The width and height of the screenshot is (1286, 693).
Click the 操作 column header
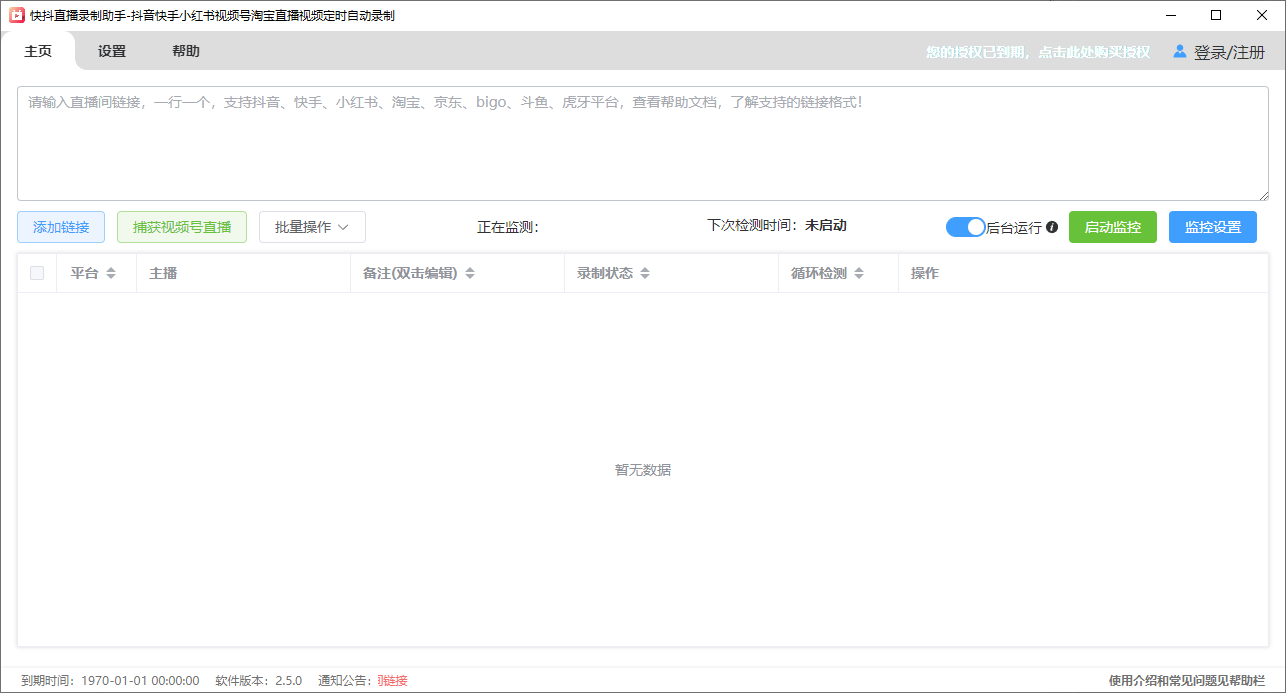(925, 273)
